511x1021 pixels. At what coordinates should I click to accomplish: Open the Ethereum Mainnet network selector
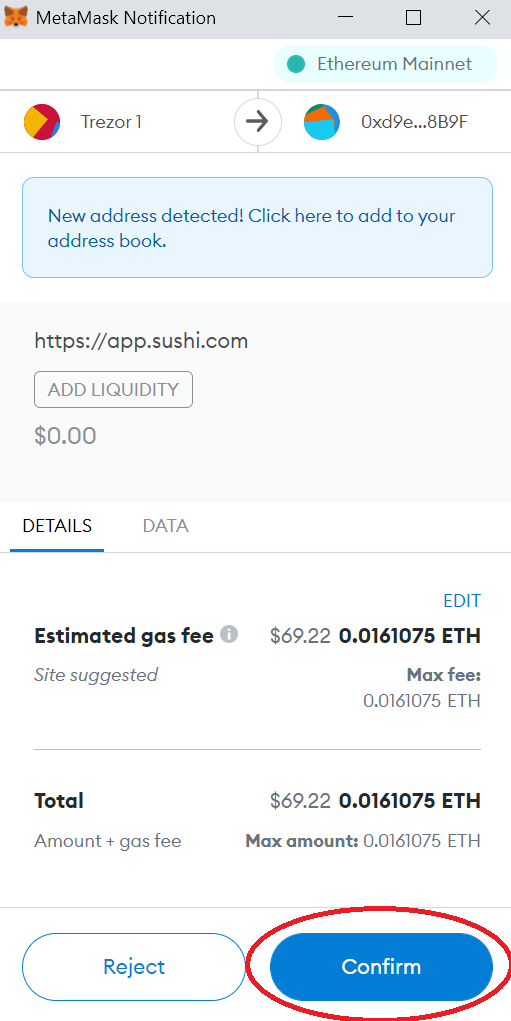(x=385, y=64)
